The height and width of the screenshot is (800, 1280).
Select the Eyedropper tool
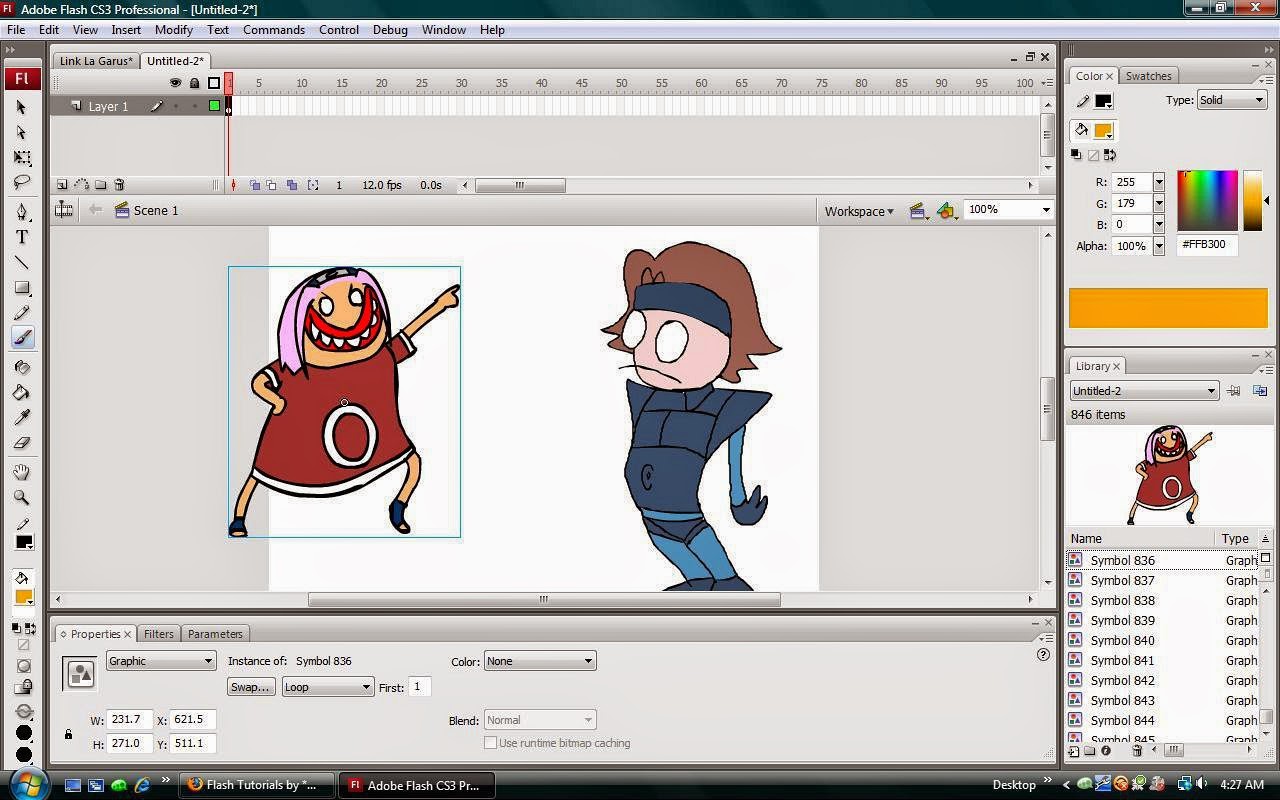pos(22,418)
